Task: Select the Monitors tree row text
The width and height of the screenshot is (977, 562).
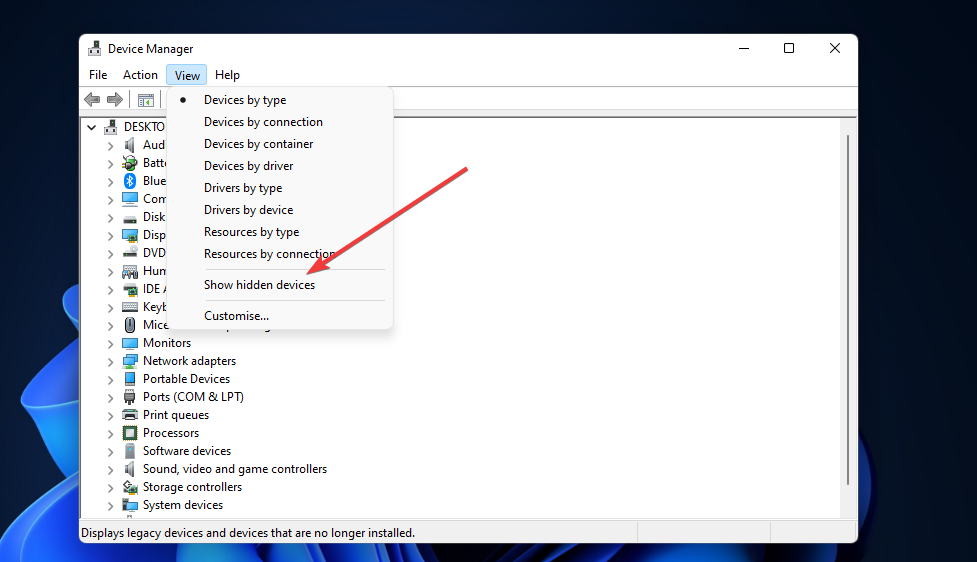Action: (167, 343)
